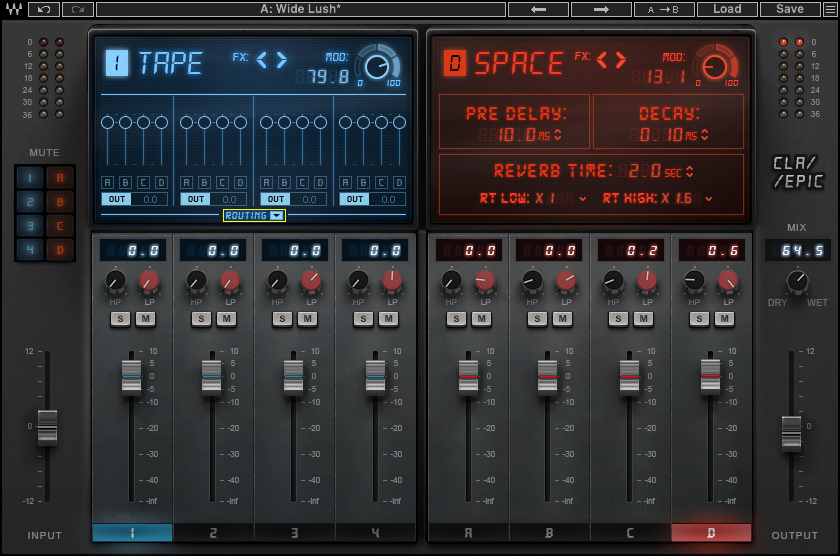Click channel 2 LP filter knob
840x556 pixels.
(x=230, y=281)
